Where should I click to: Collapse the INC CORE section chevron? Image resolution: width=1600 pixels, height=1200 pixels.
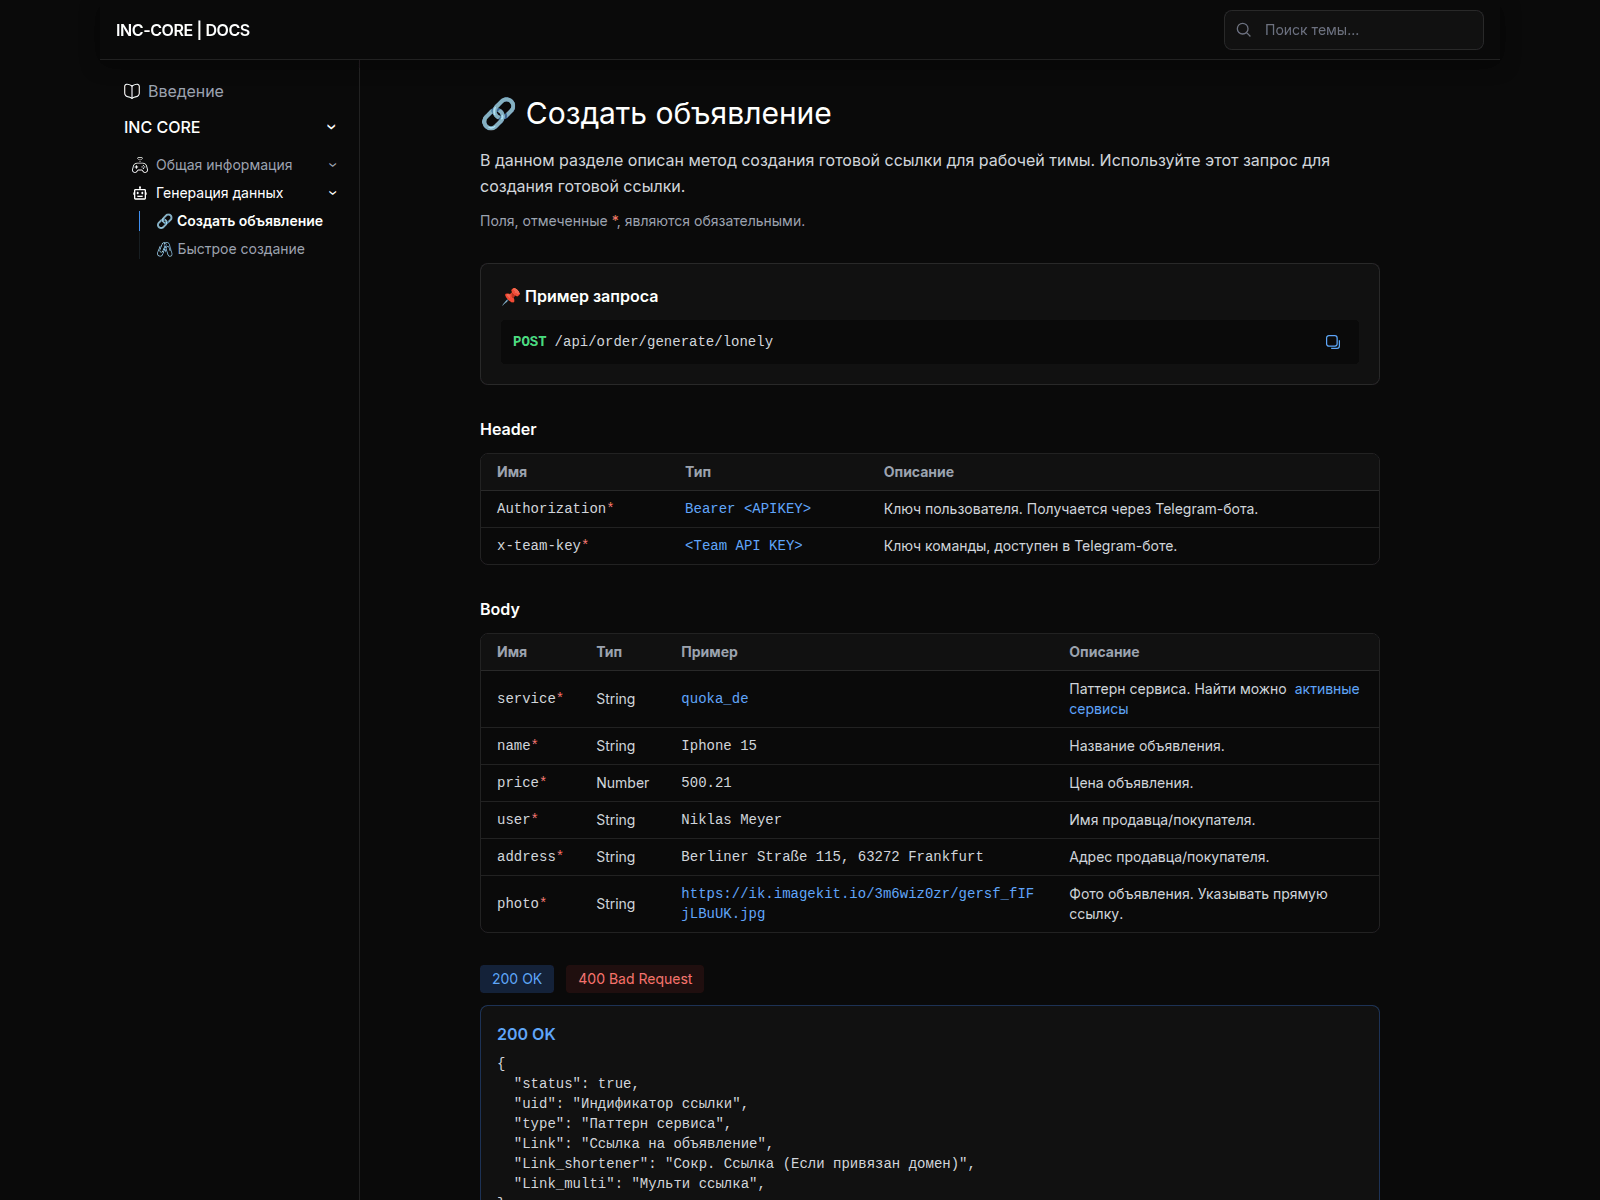[x=331, y=127]
